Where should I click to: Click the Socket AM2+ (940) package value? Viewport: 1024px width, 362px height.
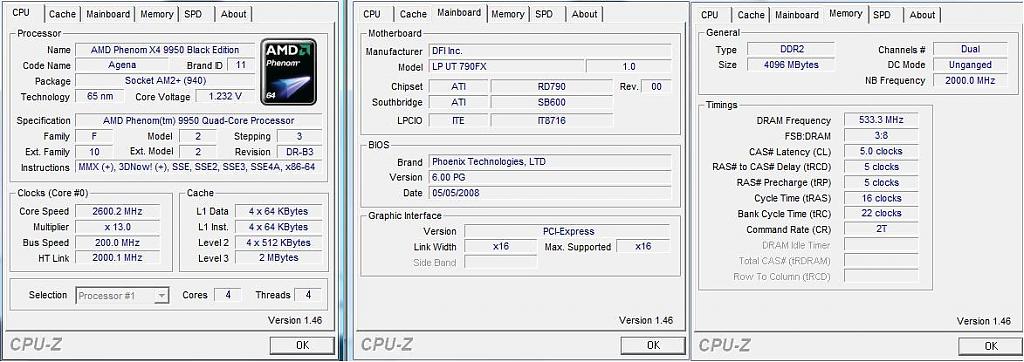coord(165,81)
